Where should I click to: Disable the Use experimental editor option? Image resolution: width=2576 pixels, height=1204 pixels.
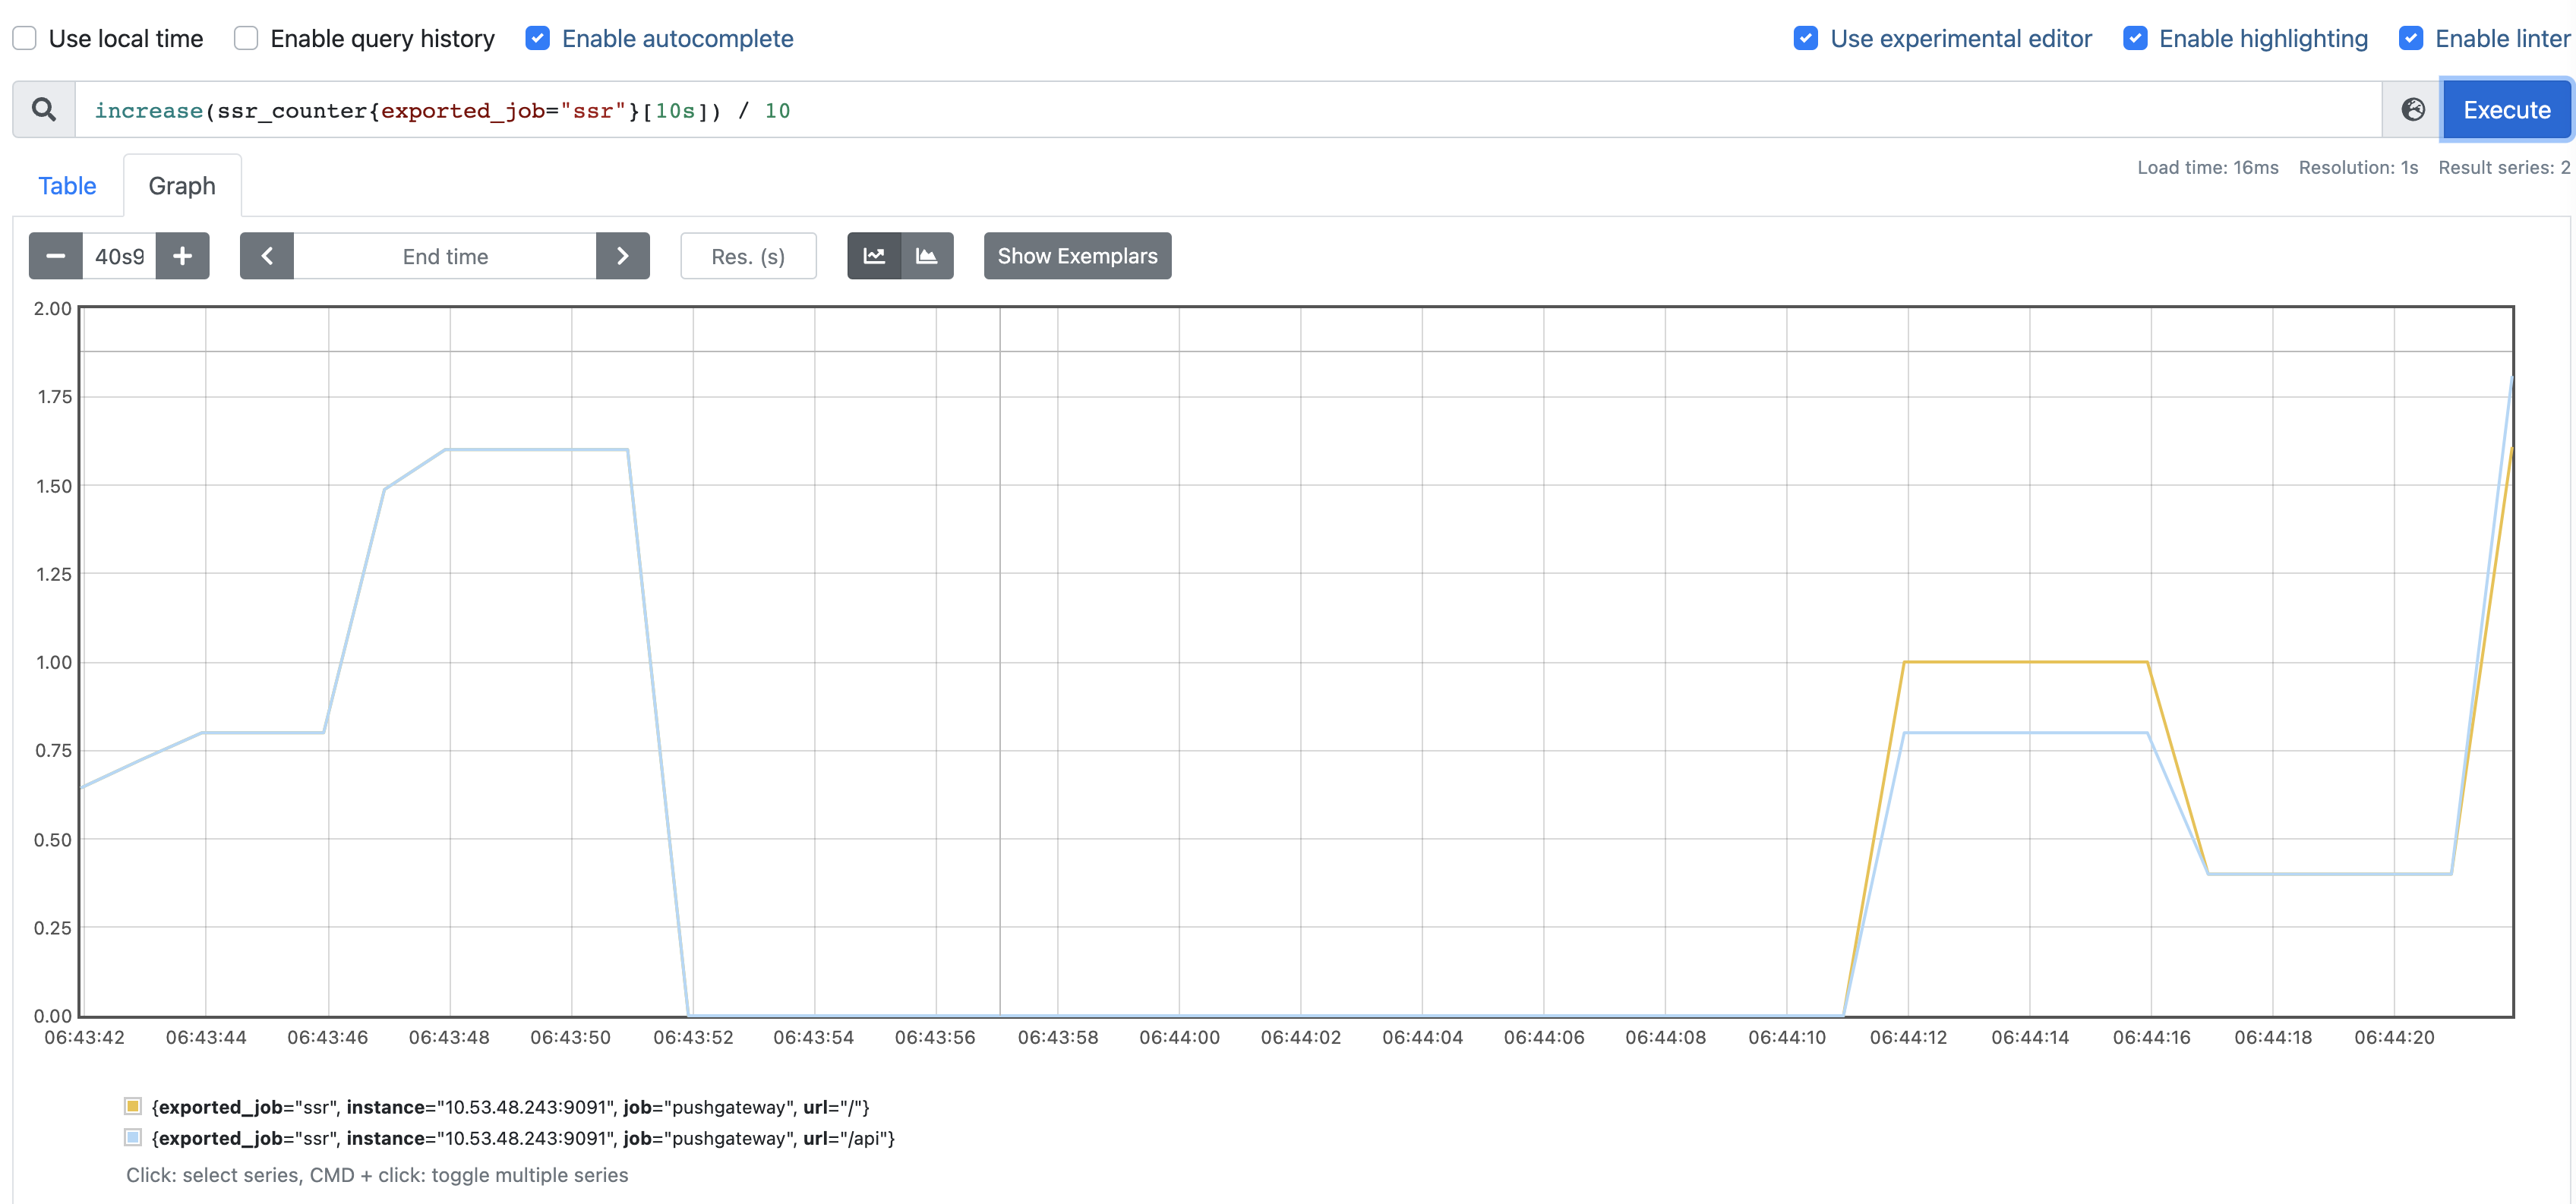1806,39
